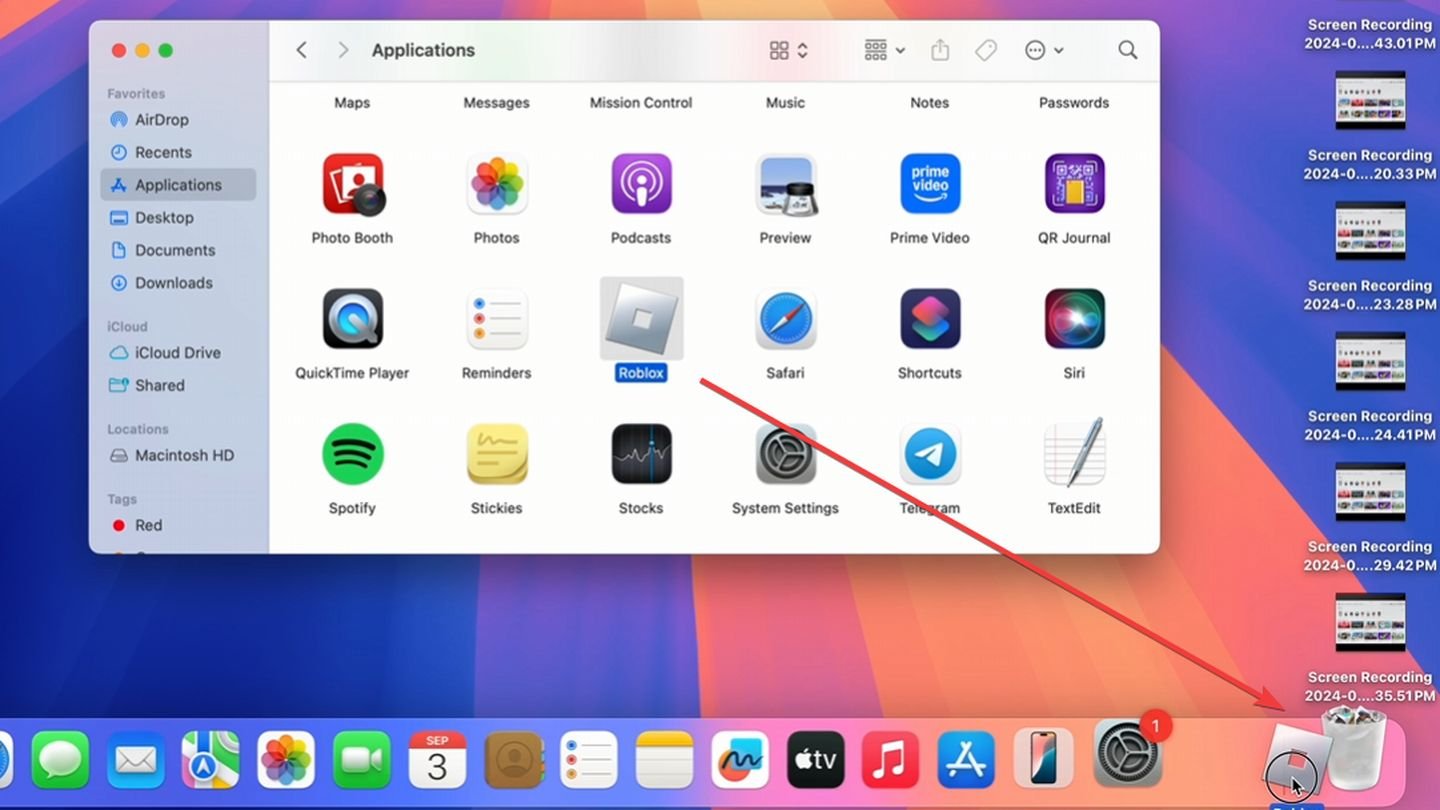Select the TextEdit app icon
This screenshot has height=810, width=1440.
coord(1074,452)
